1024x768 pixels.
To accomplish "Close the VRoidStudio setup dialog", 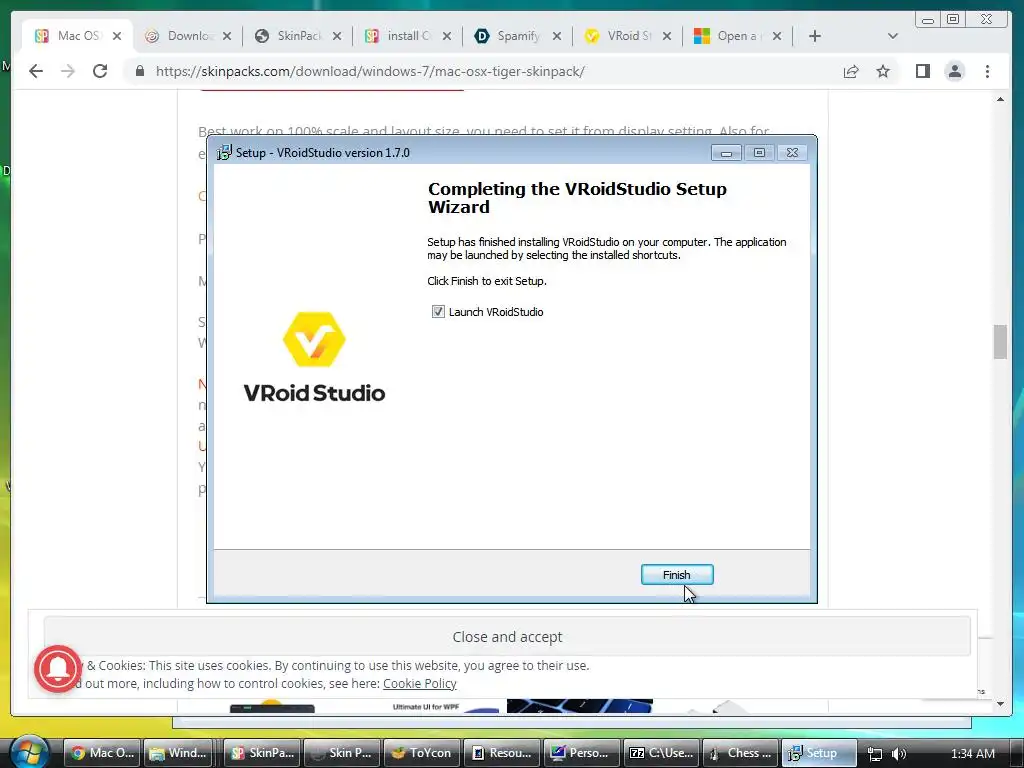I will coord(792,153).
